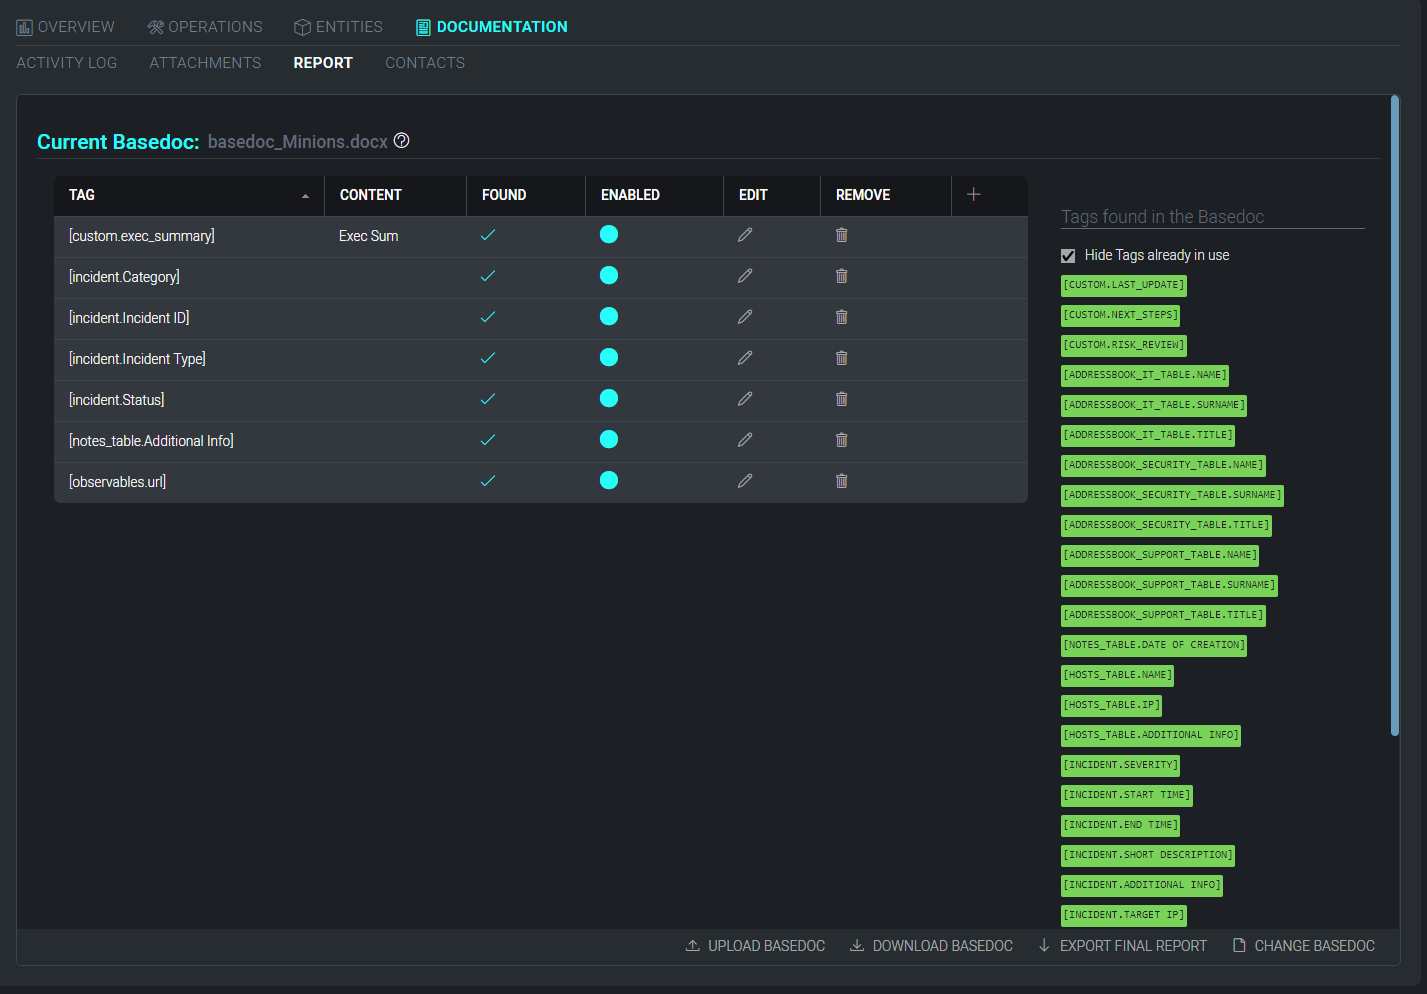The image size is (1427, 994).
Task: Click Upload Basedoc button
Action: (x=755, y=946)
